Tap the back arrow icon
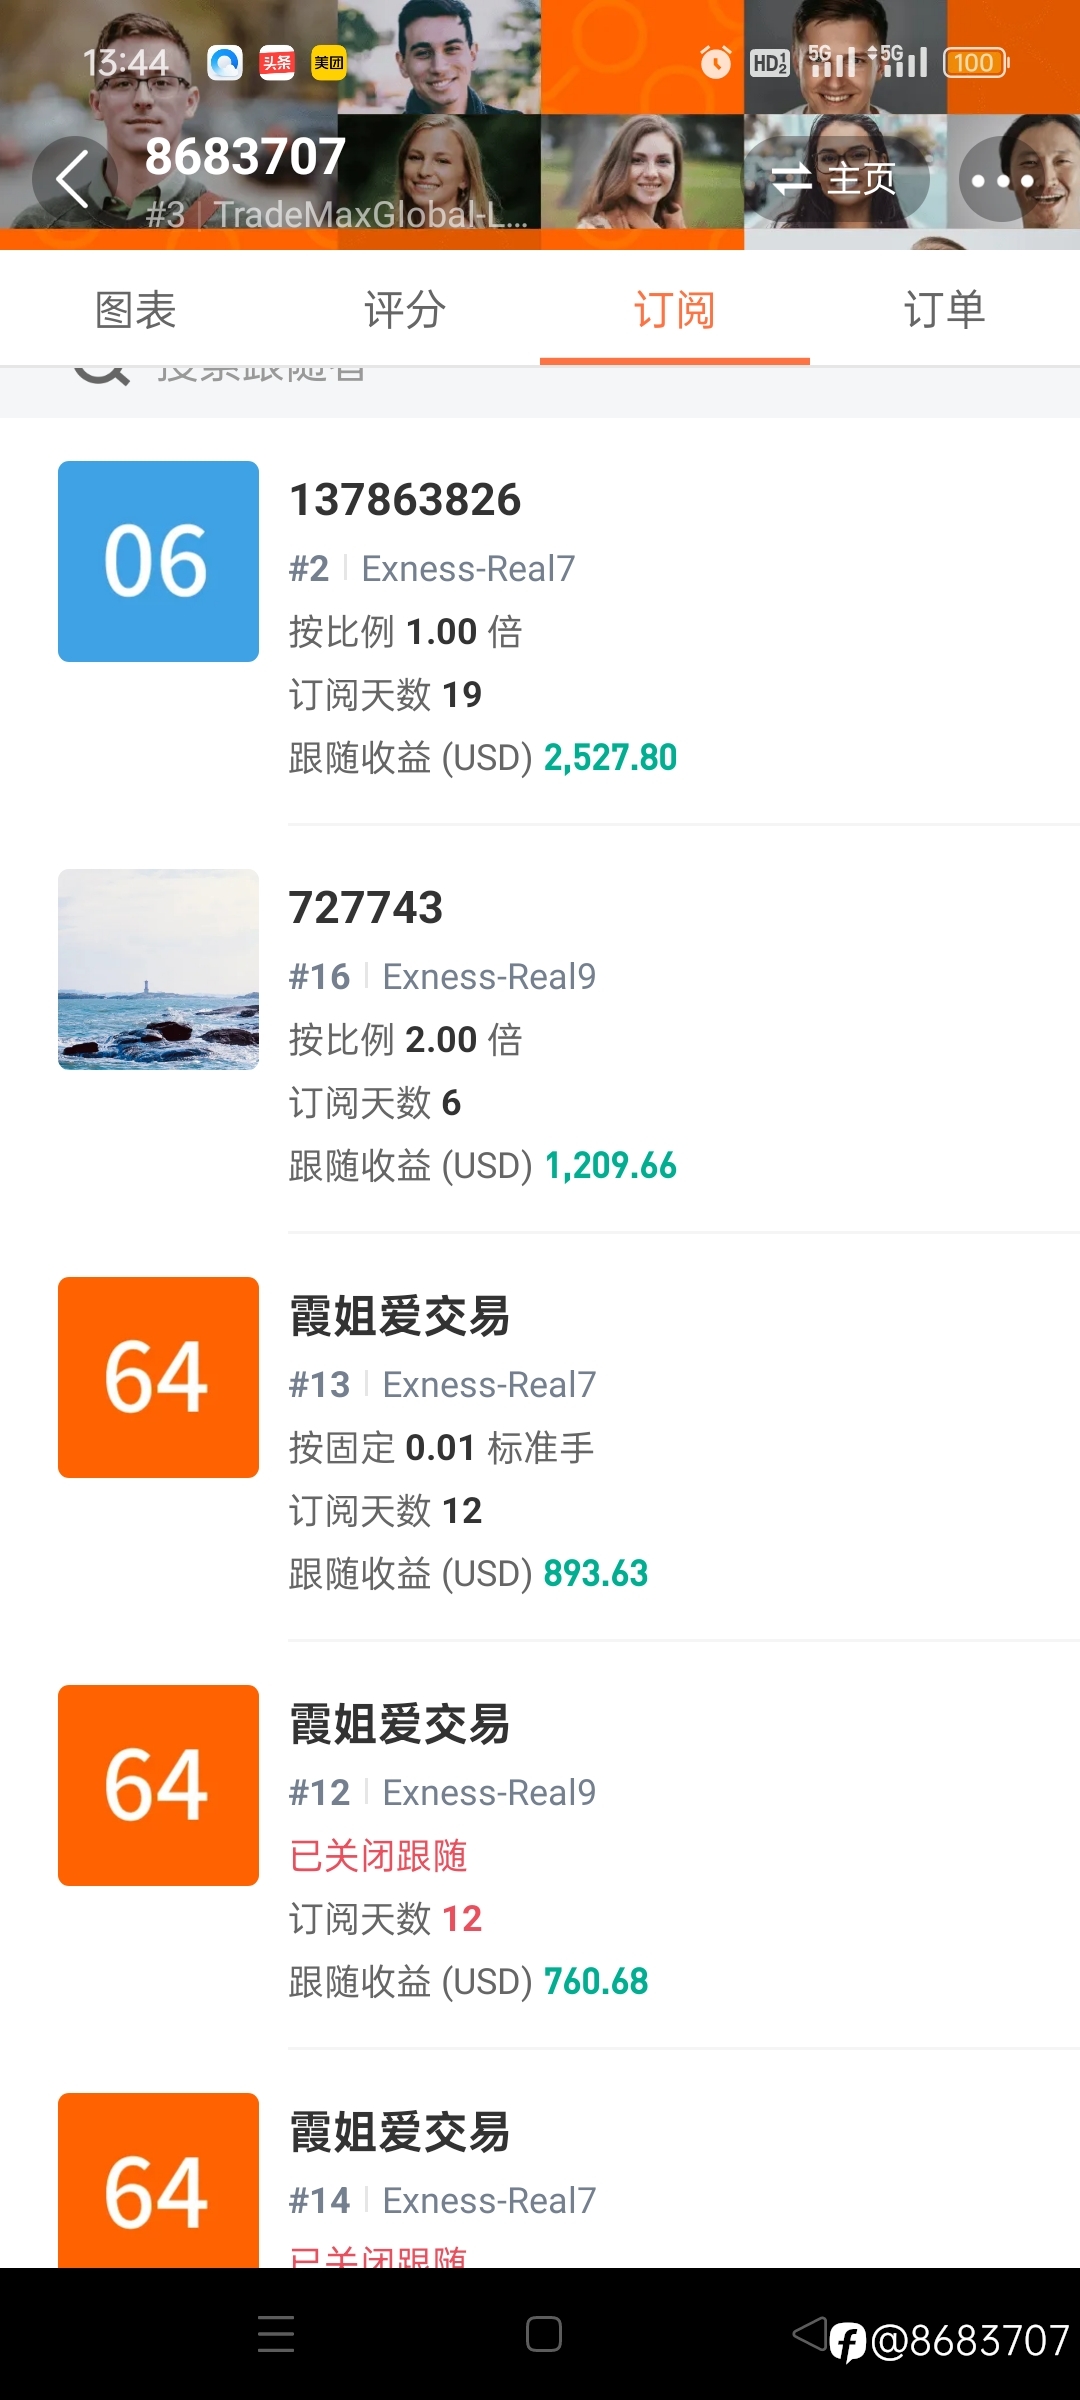Image resolution: width=1080 pixels, height=2400 pixels. (x=72, y=179)
